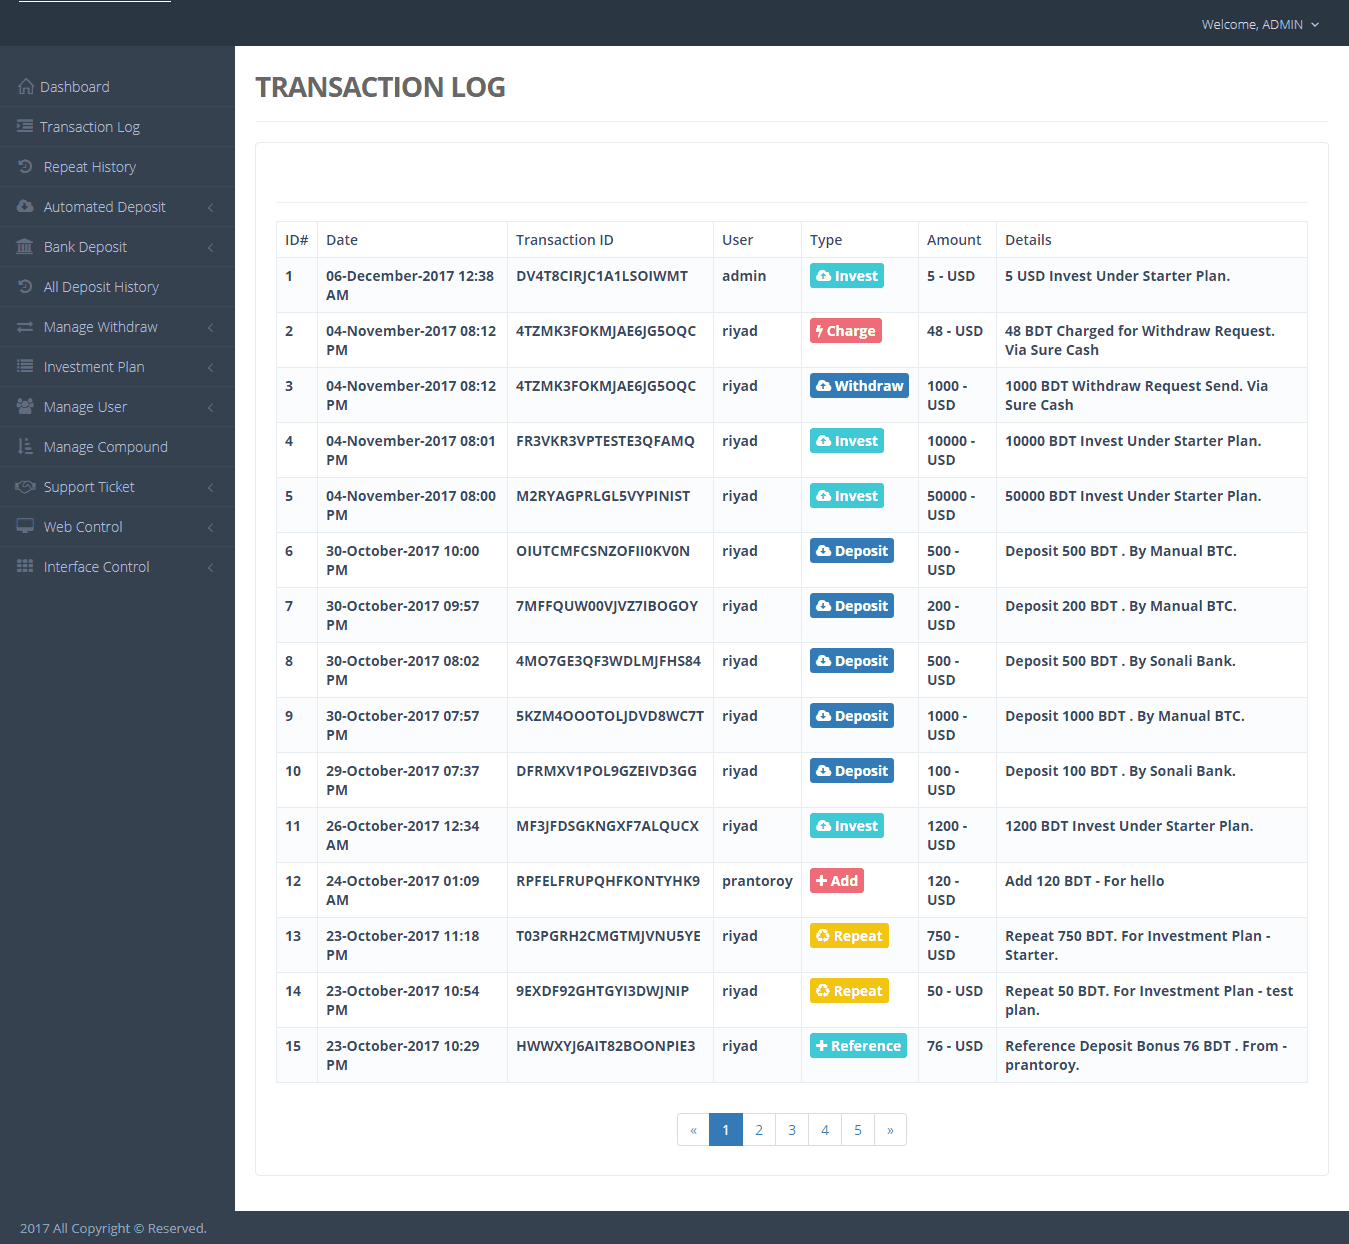This screenshot has width=1349, height=1244.
Task: Click the Interface Control grid icon
Action: [25, 567]
